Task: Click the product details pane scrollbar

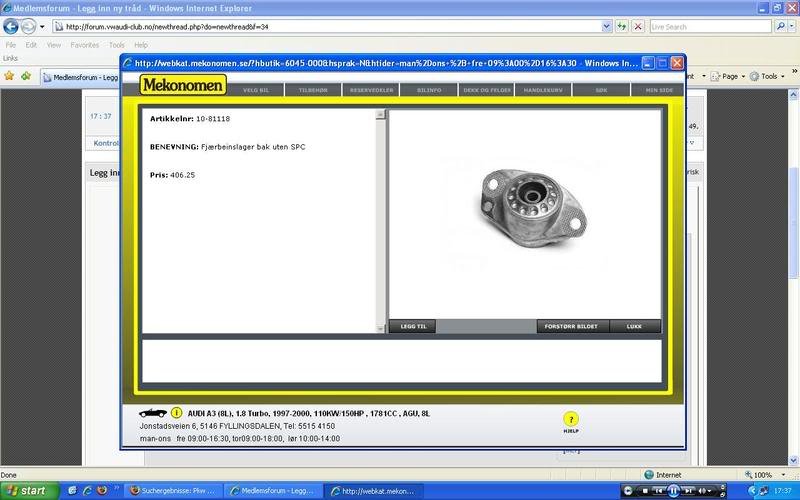Action: [380, 220]
